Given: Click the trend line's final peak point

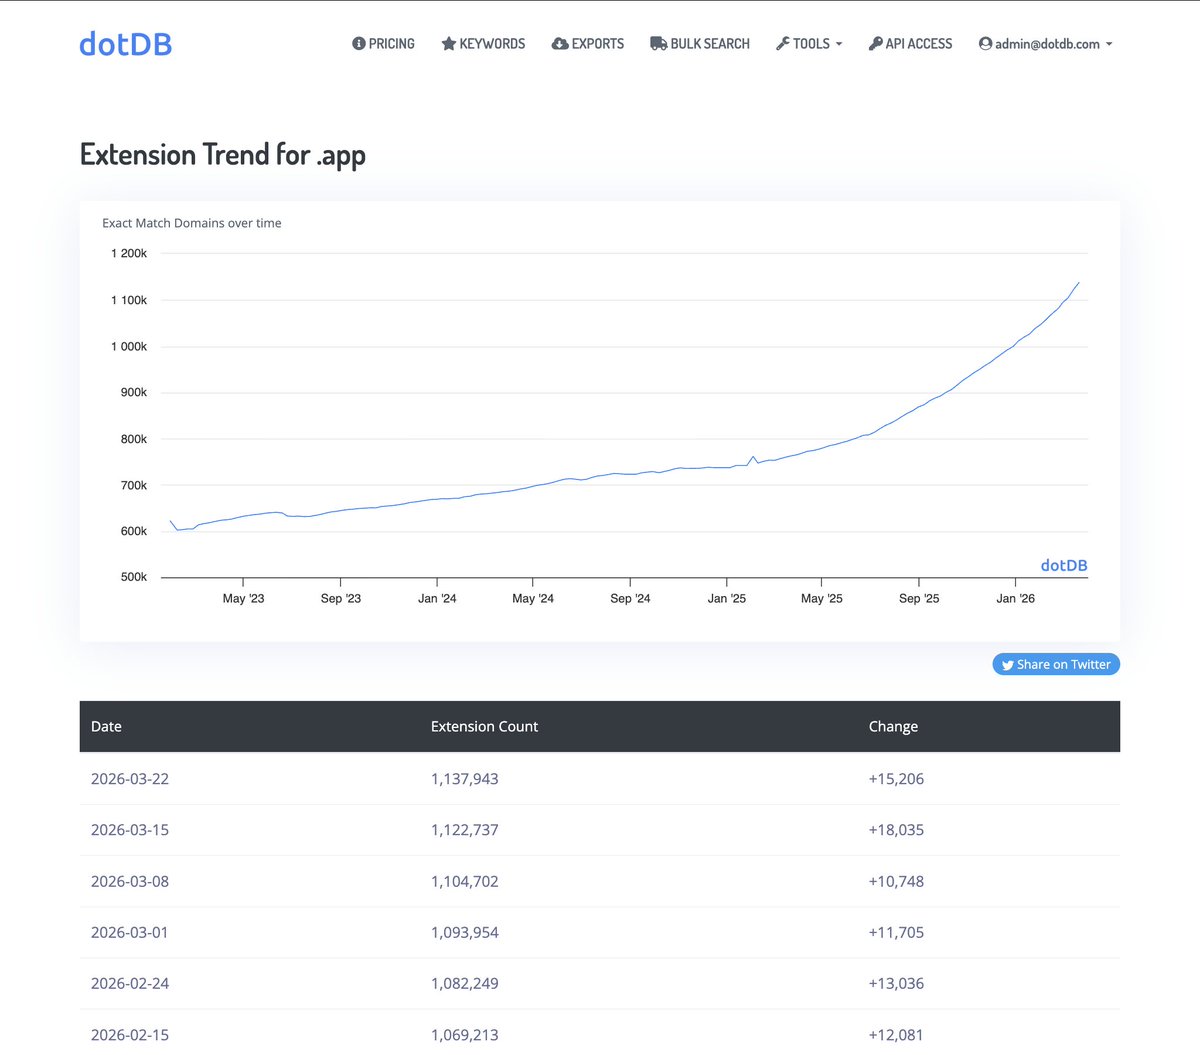Looking at the screenshot, I should click(1078, 283).
